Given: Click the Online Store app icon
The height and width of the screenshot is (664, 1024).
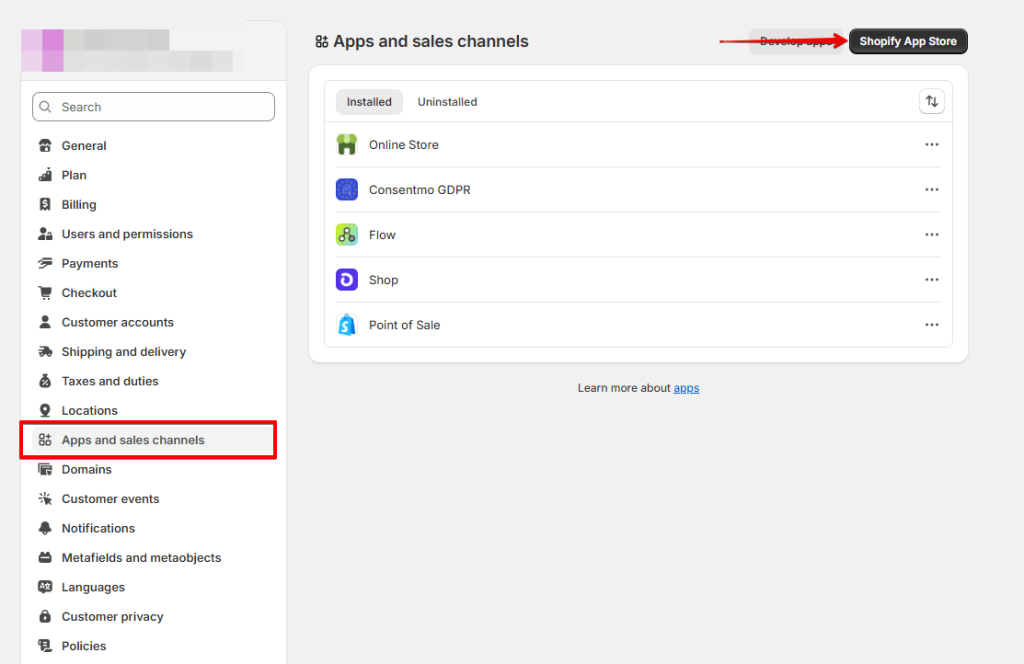Looking at the screenshot, I should click(347, 144).
